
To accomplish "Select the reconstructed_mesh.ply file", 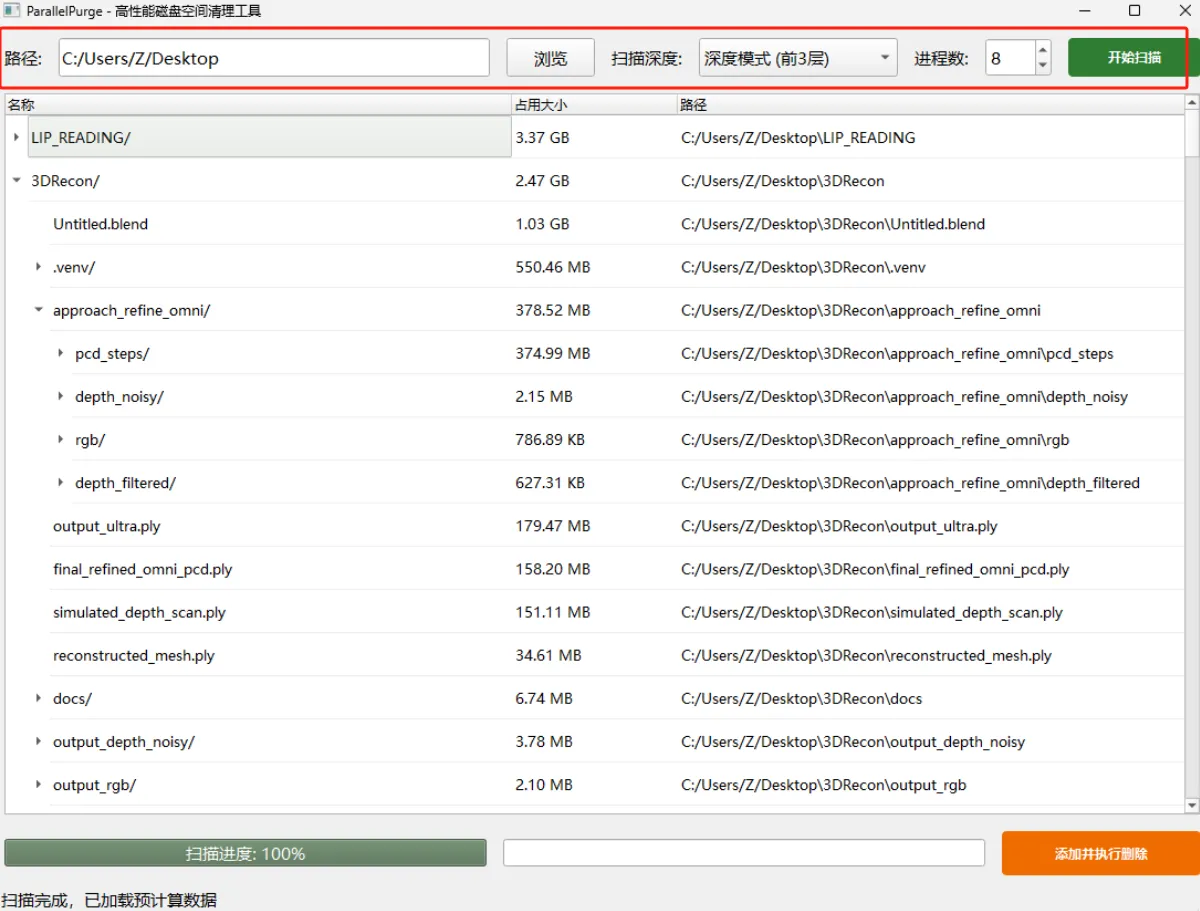I will tap(134, 655).
